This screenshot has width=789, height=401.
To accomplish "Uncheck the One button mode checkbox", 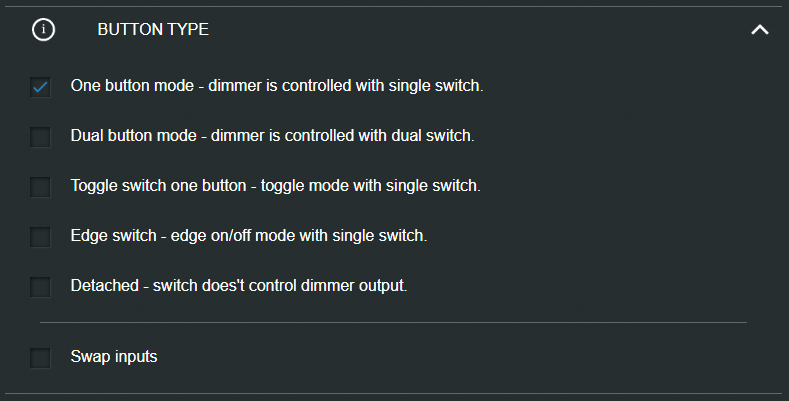I will point(40,87).
